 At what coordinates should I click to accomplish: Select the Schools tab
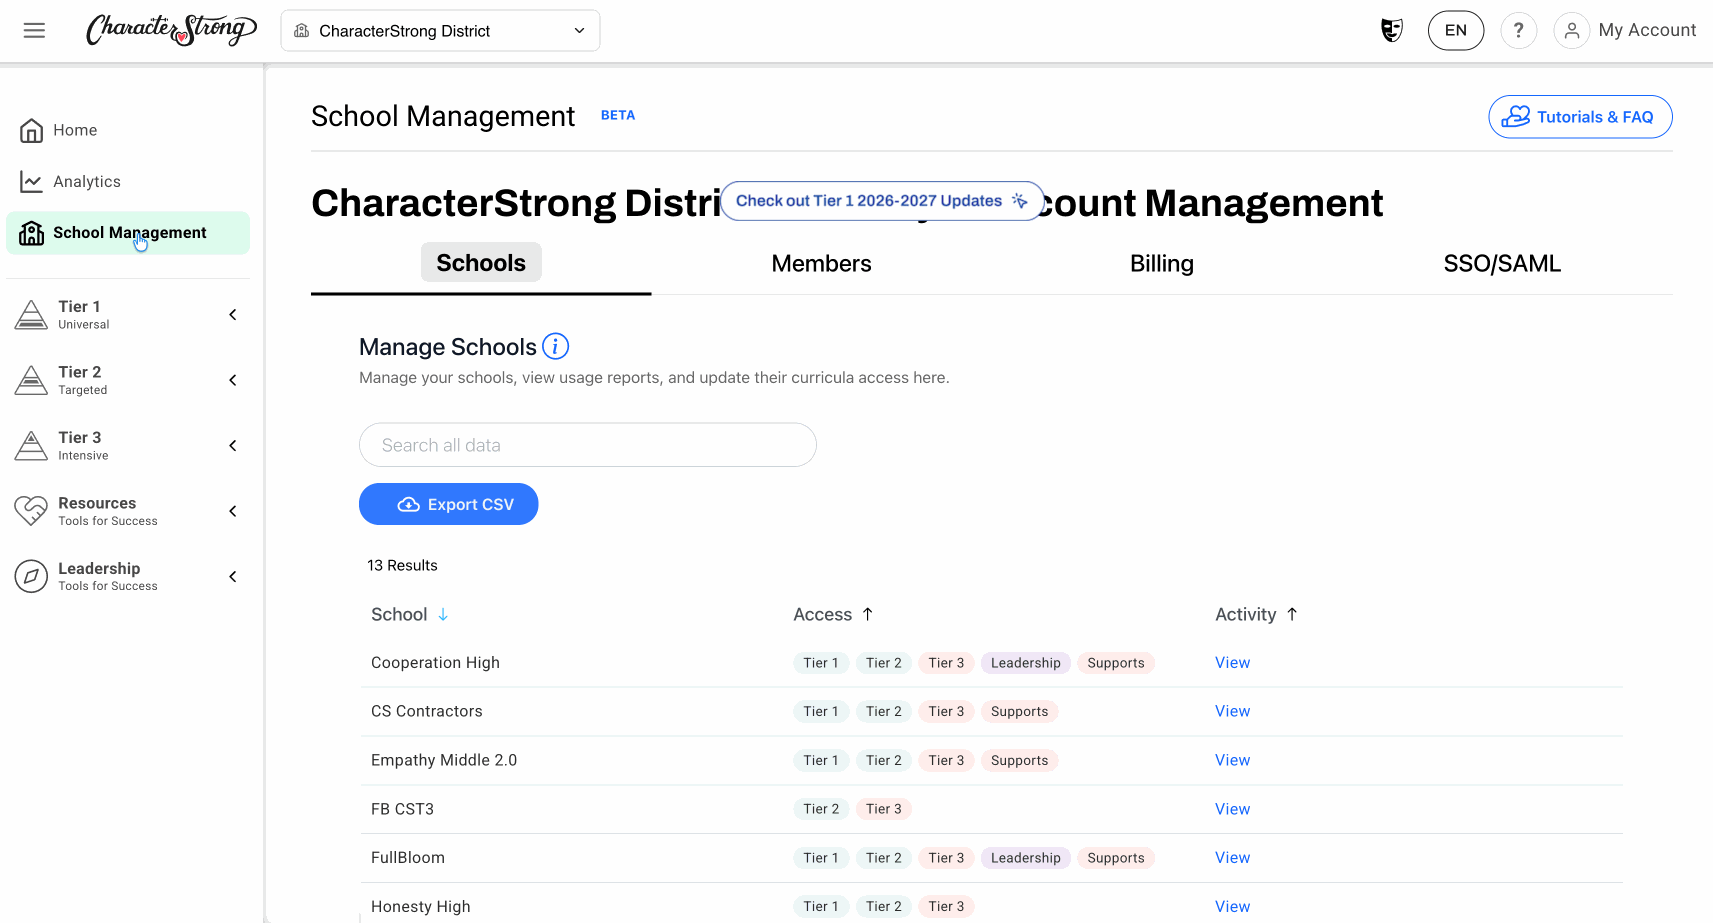(x=481, y=263)
